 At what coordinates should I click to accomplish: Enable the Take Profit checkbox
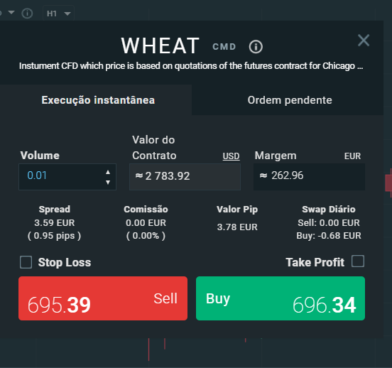[358, 261]
